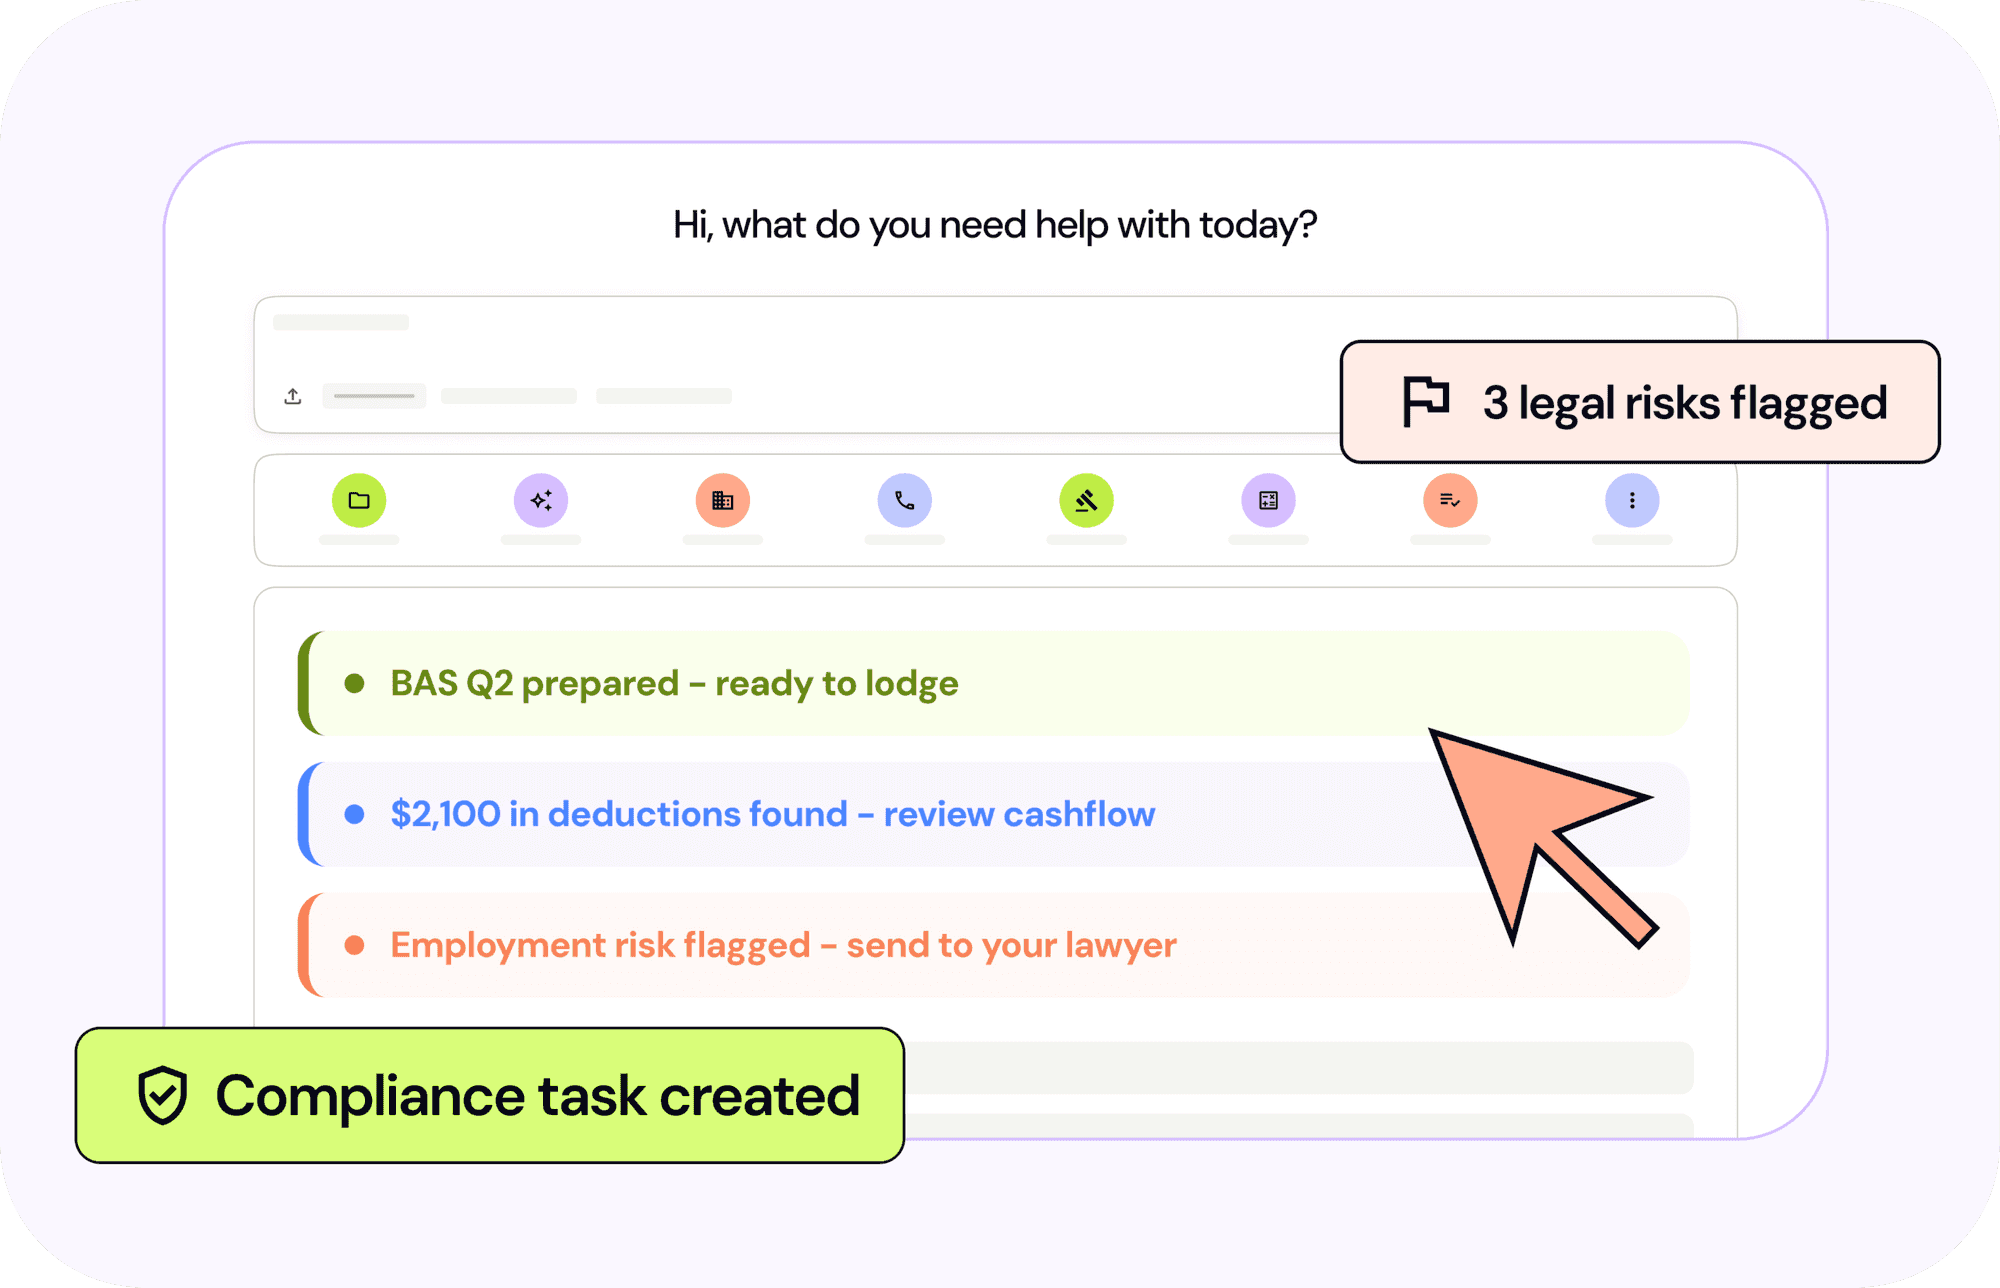Open the purple AI sparkles icon
2000x1288 pixels.
point(541,500)
